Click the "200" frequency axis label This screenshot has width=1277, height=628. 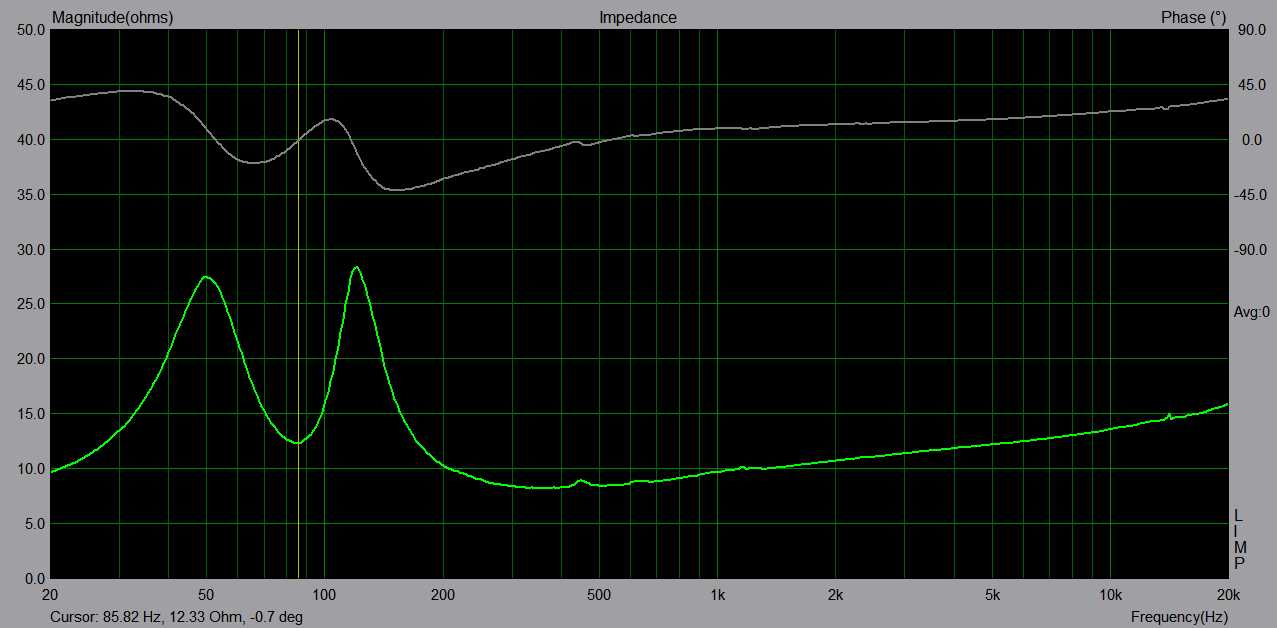(442, 594)
